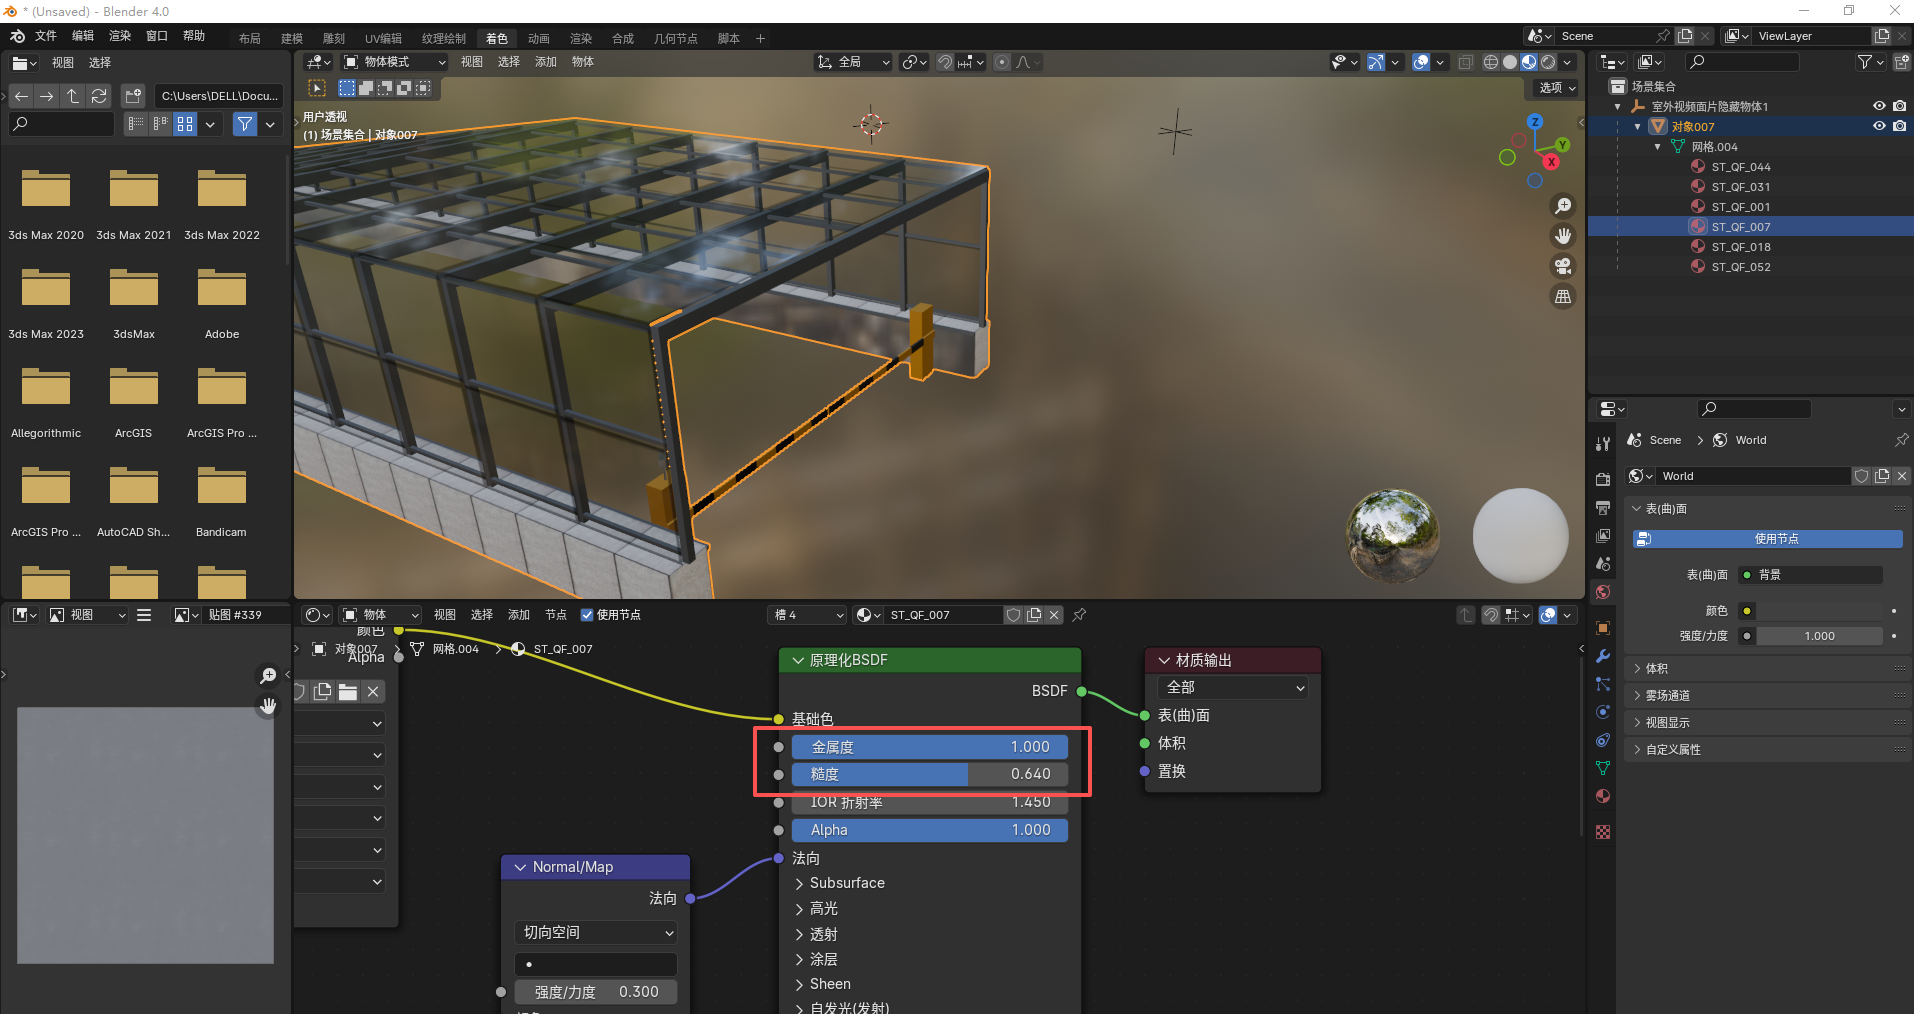
Task: Refresh the file browser folder list
Action: [99, 96]
